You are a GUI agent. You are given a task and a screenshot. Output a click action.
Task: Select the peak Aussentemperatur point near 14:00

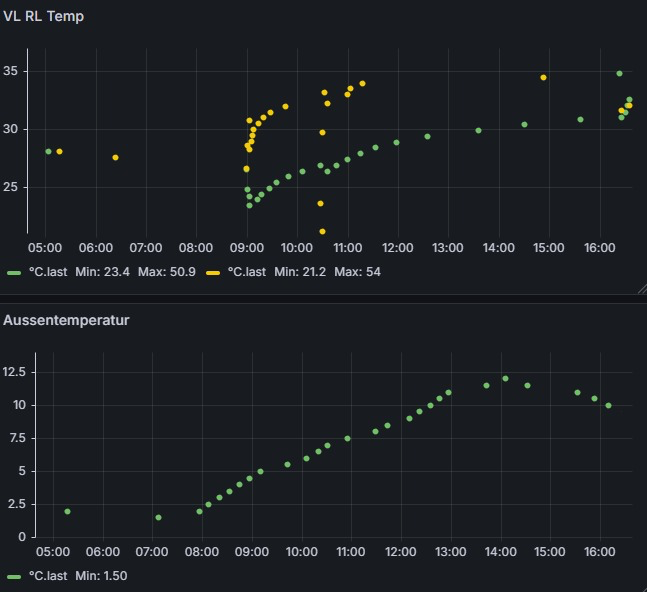coord(505,378)
